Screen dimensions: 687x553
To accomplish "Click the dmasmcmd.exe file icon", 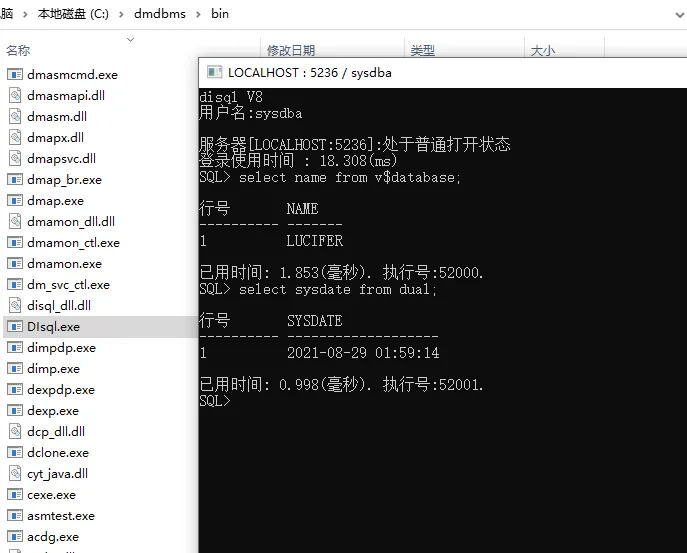I will point(15,74).
